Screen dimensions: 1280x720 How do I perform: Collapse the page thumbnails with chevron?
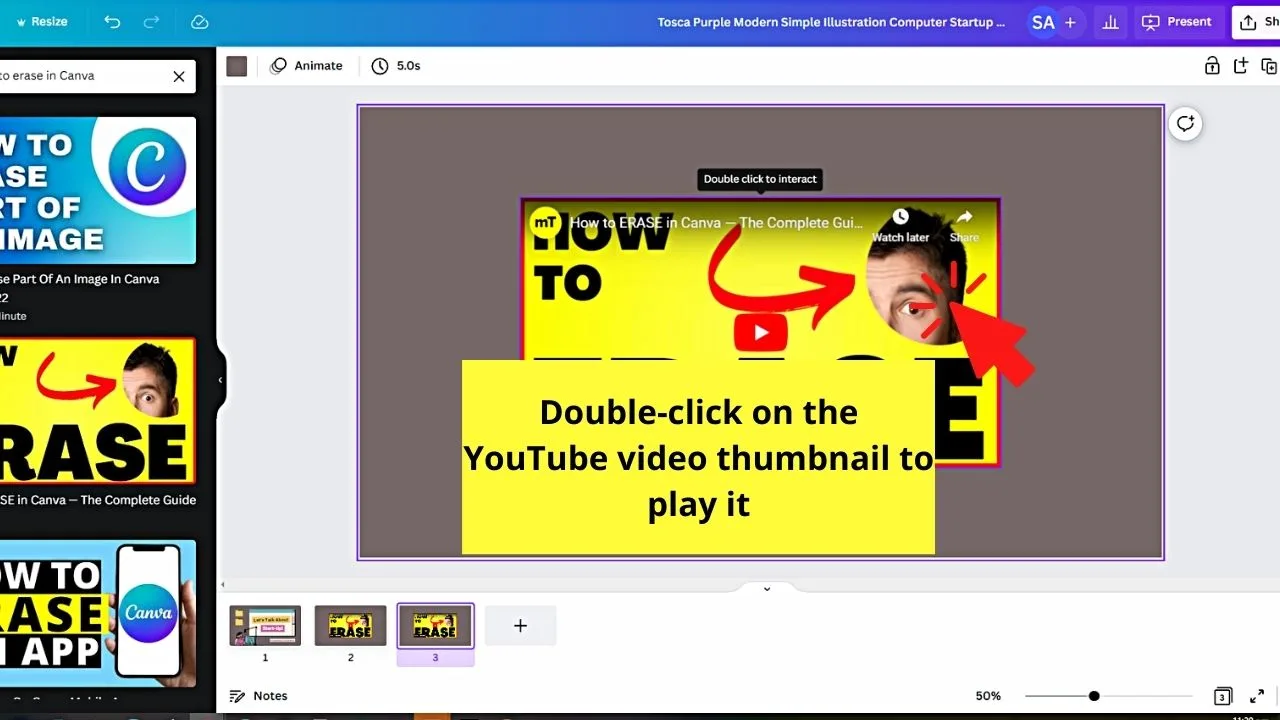tap(767, 589)
